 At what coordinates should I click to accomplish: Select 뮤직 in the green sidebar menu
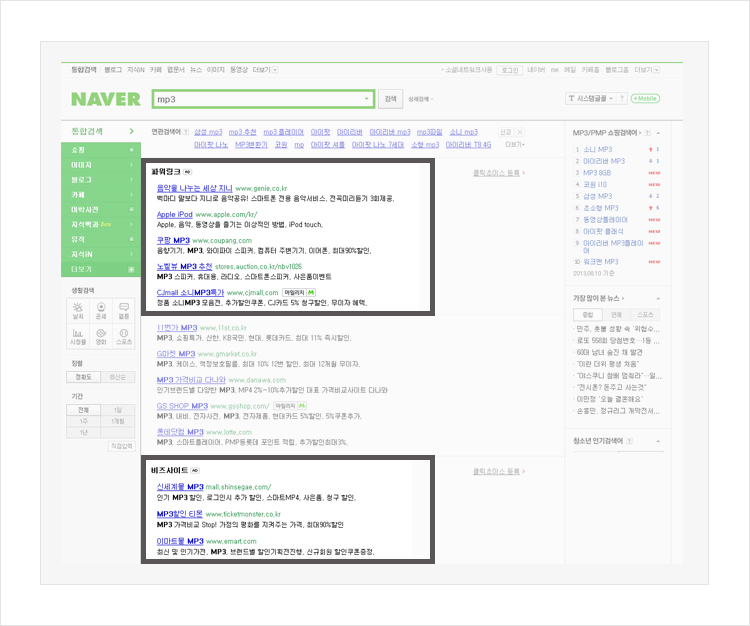(x=101, y=239)
